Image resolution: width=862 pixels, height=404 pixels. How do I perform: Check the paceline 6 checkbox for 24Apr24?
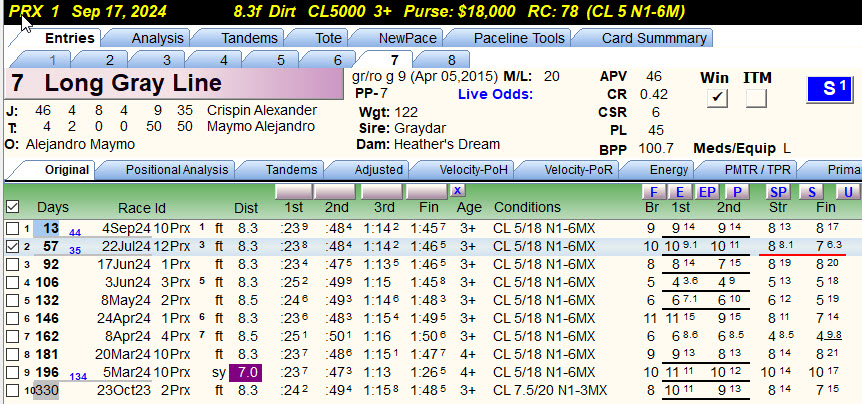pyautogui.click(x=12, y=319)
